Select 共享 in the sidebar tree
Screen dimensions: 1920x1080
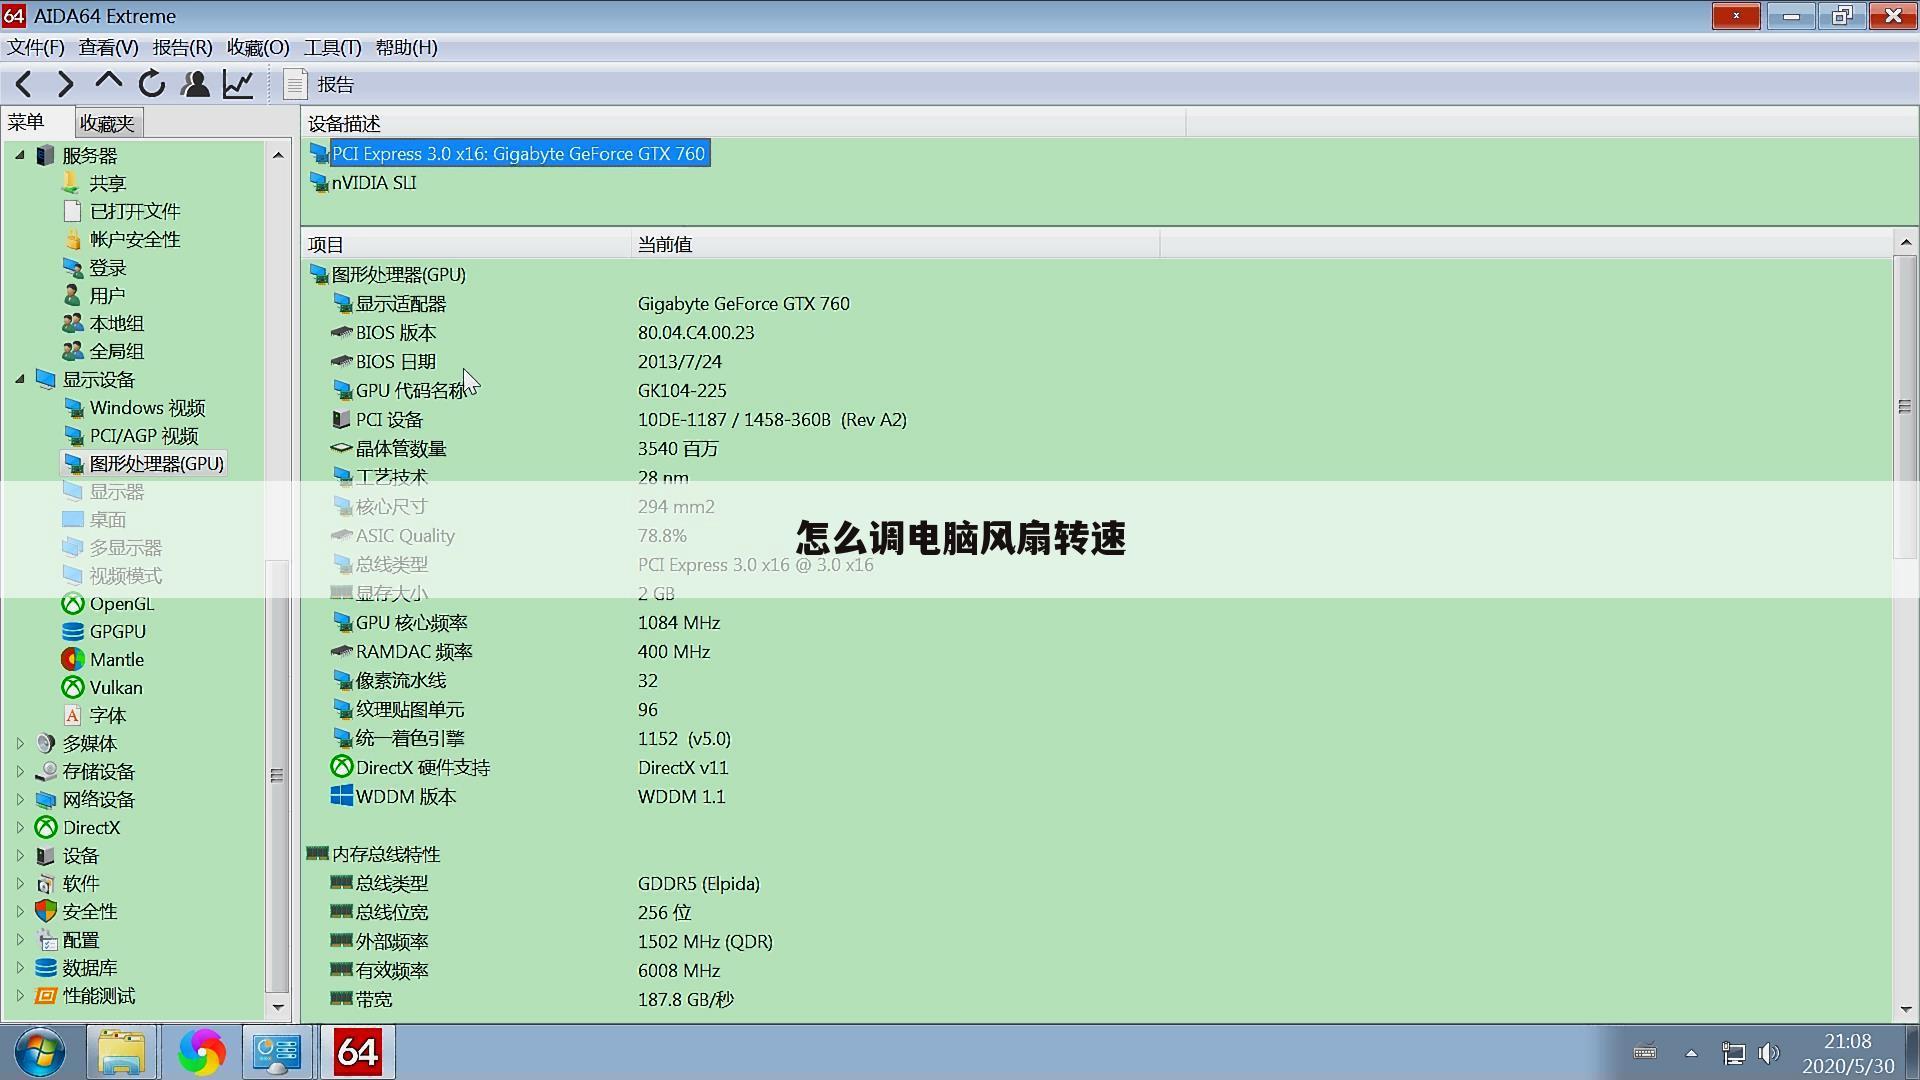pyautogui.click(x=107, y=183)
